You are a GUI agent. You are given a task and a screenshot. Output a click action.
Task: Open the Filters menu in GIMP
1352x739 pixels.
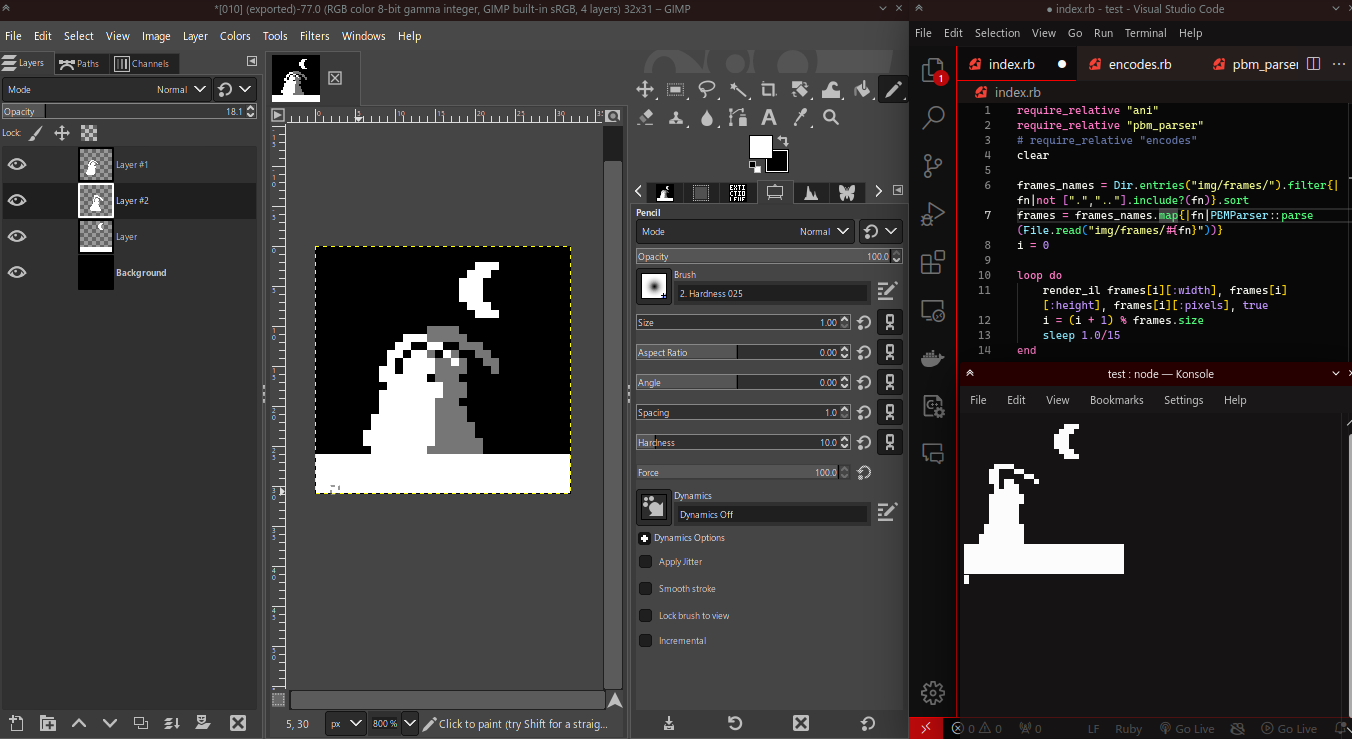pyautogui.click(x=314, y=36)
